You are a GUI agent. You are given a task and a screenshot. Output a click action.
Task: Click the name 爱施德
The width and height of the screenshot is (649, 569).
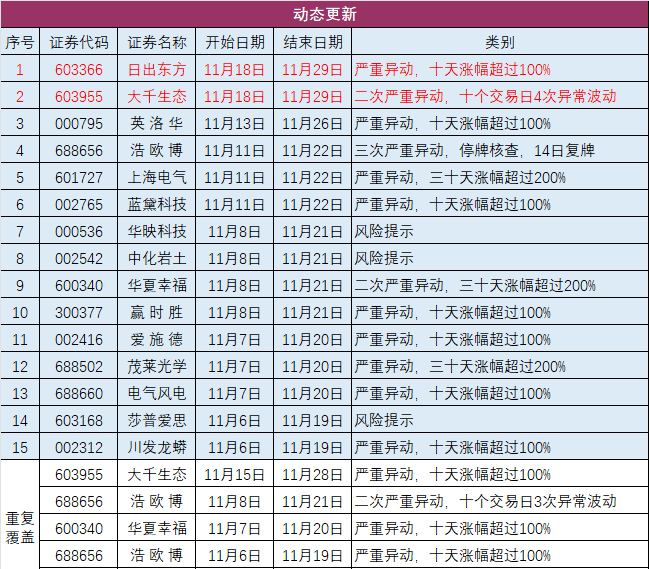(156, 340)
